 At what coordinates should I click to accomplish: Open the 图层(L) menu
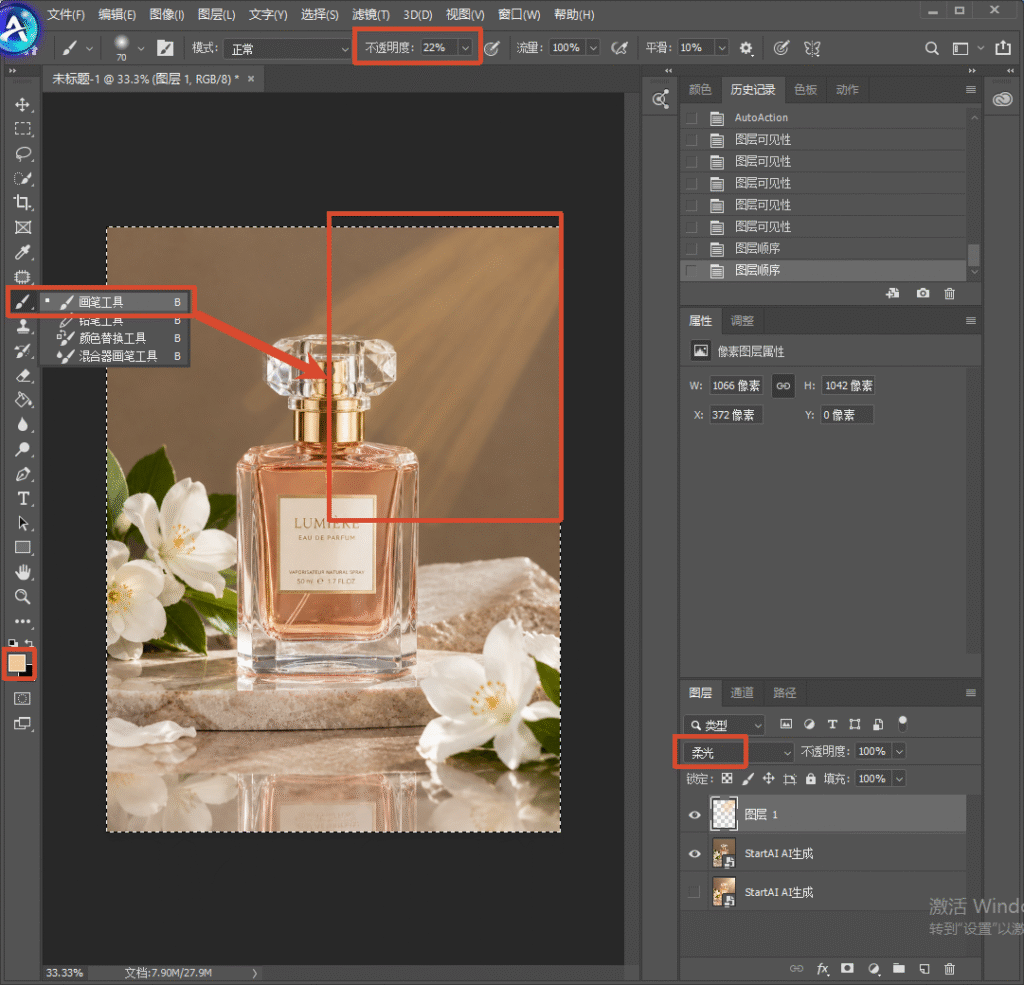point(216,14)
